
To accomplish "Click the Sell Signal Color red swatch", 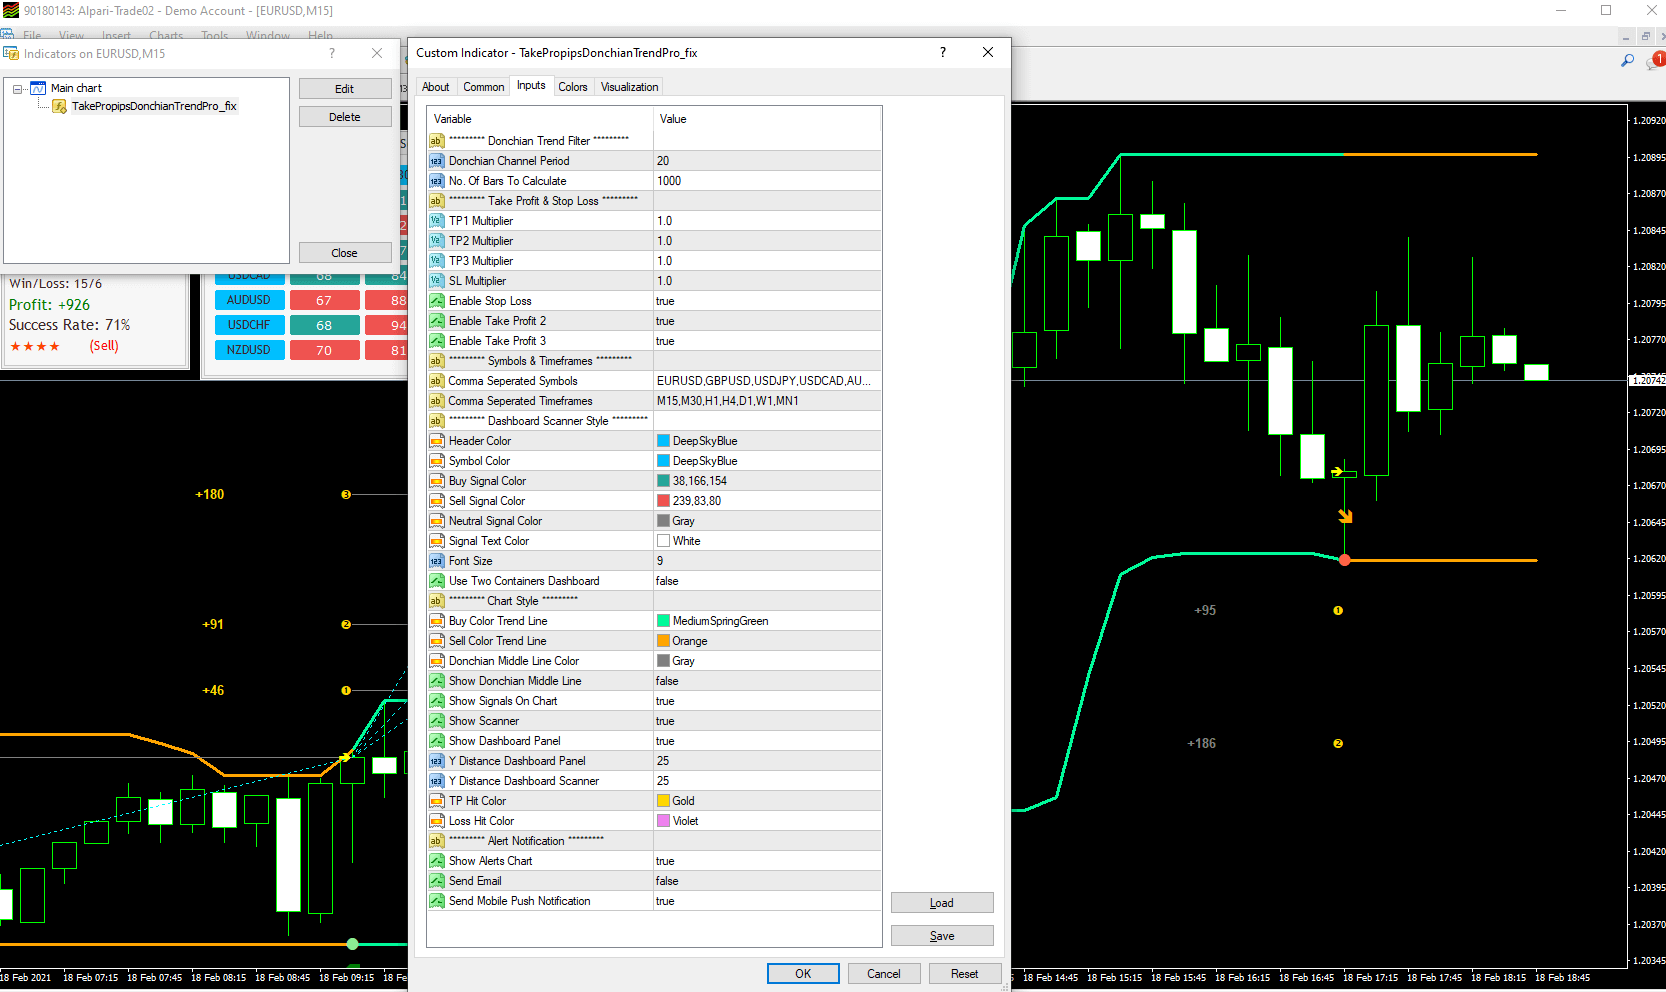I will tap(663, 501).
